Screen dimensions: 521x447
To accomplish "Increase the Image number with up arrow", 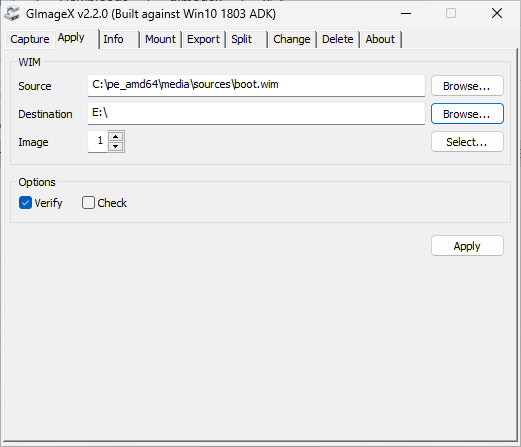I will click(116, 137).
